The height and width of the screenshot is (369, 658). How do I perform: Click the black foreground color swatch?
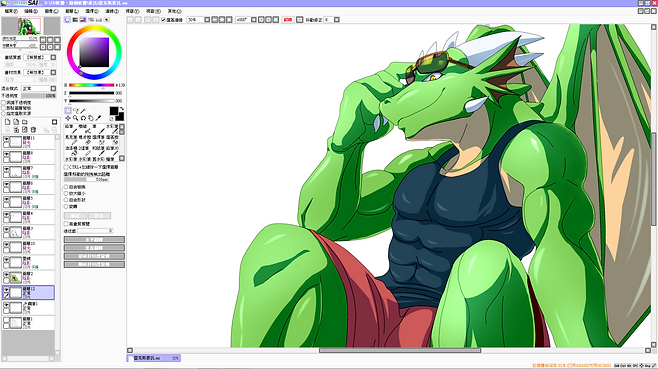(x=114, y=111)
